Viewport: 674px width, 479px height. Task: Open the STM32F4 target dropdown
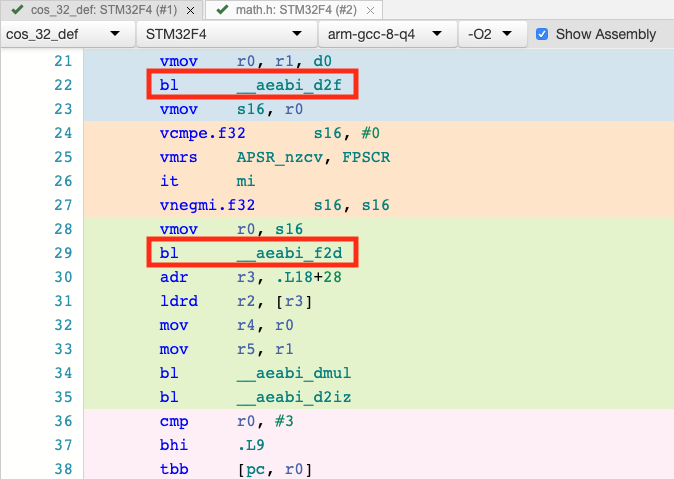pyautogui.click(x=226, y=34)
